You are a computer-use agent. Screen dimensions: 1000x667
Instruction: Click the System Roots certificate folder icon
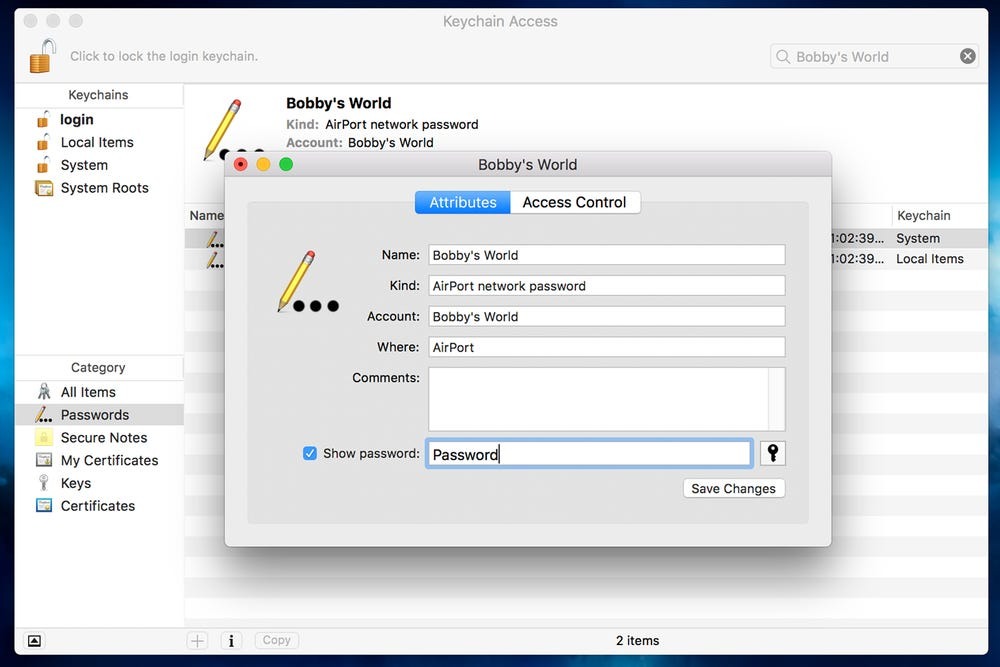[44, 188]
